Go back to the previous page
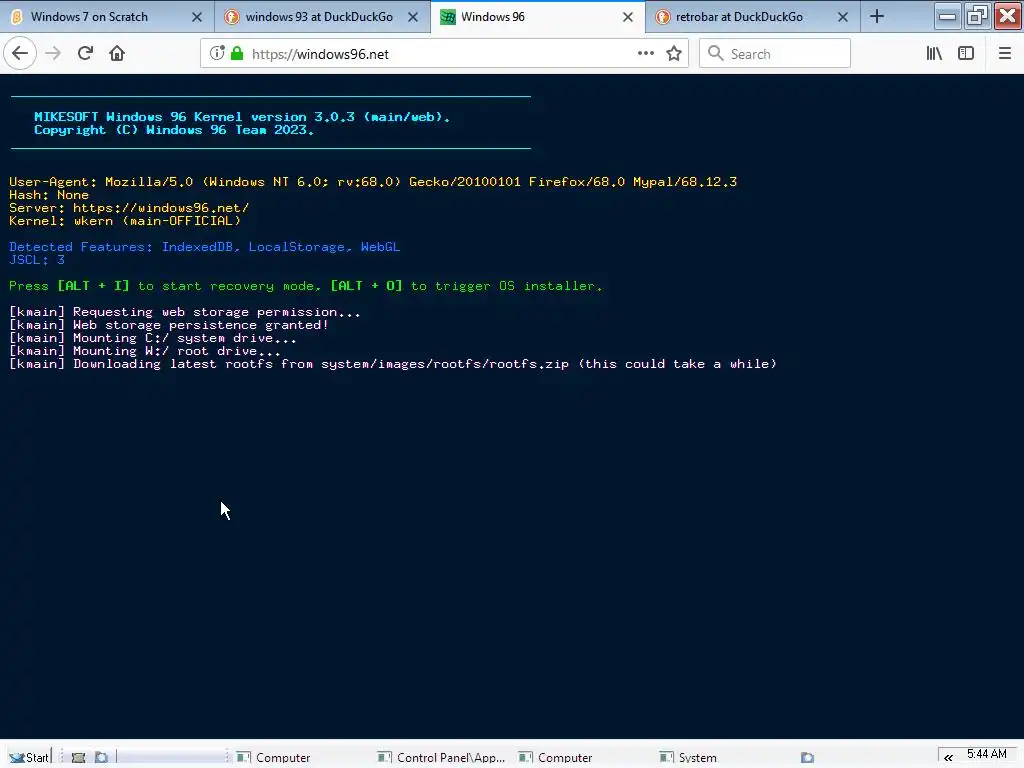Viewport: 1024px width, 768px height. pyautogui.click(x=20, y=54)
